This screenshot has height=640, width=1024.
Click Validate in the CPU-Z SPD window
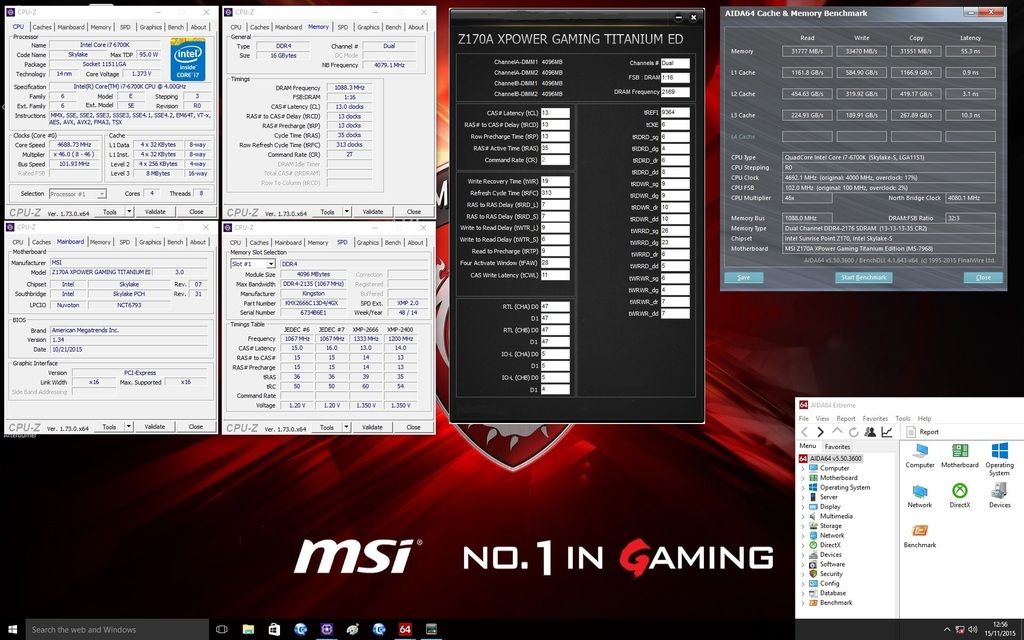(372, 427)
